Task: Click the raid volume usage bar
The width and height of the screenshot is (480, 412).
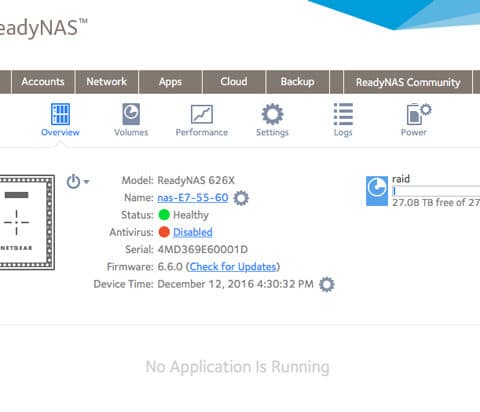Action: point(436,191)
